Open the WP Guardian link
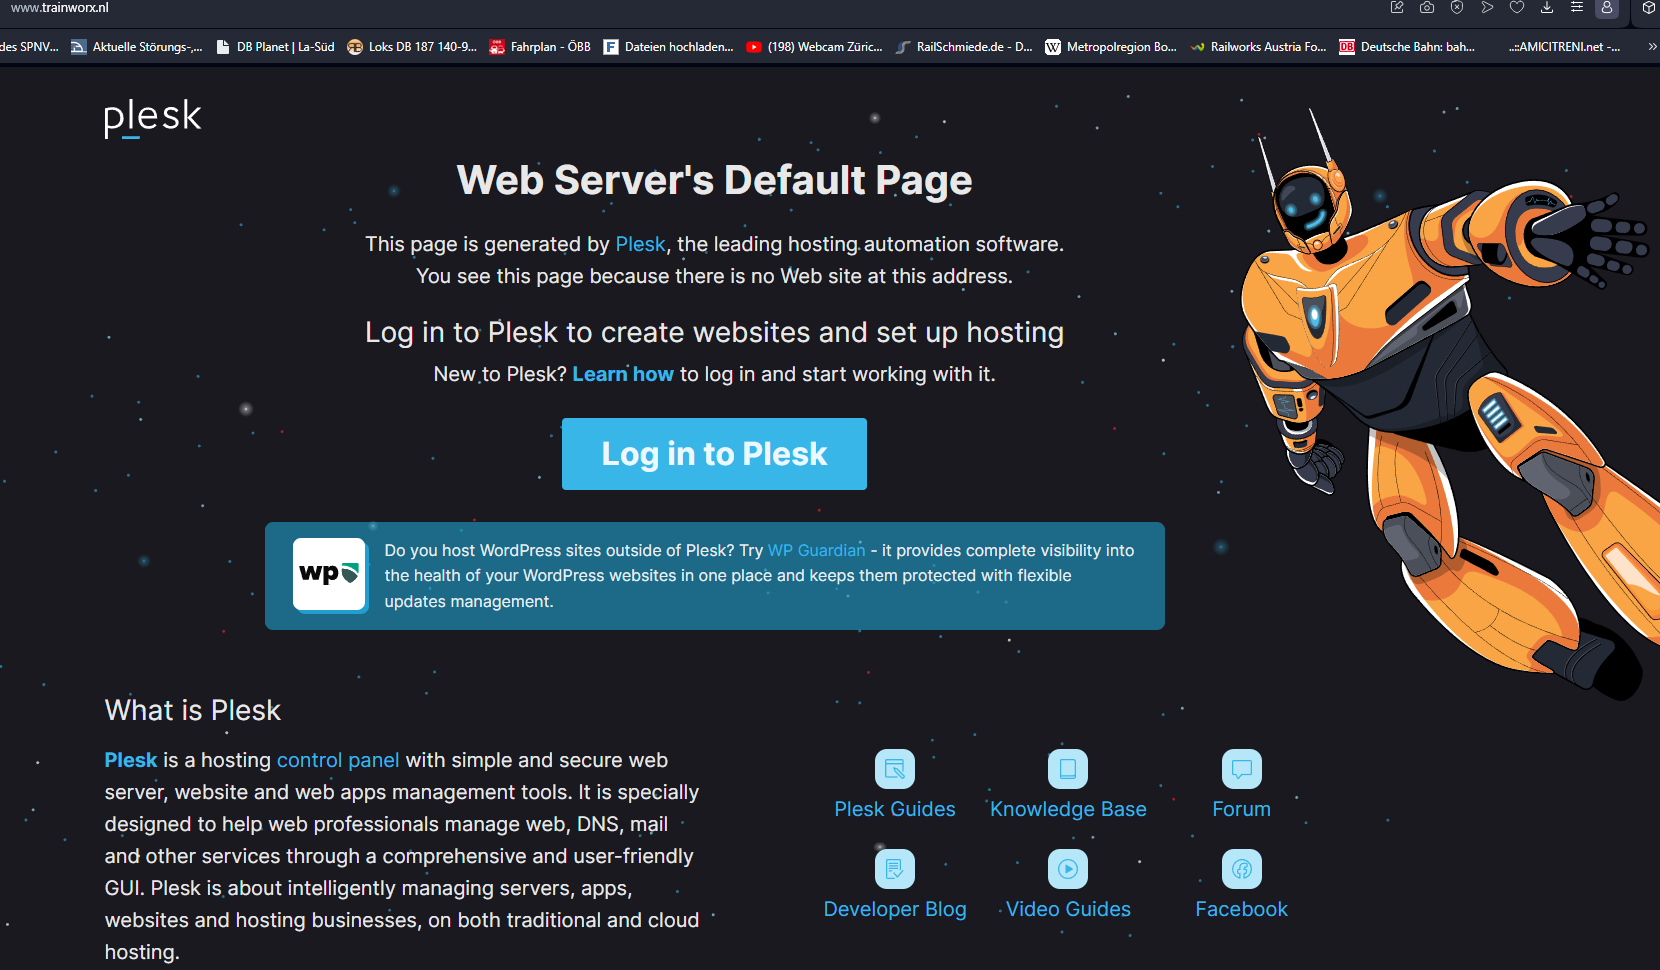The image size is (1660, 970). [816, 550]
